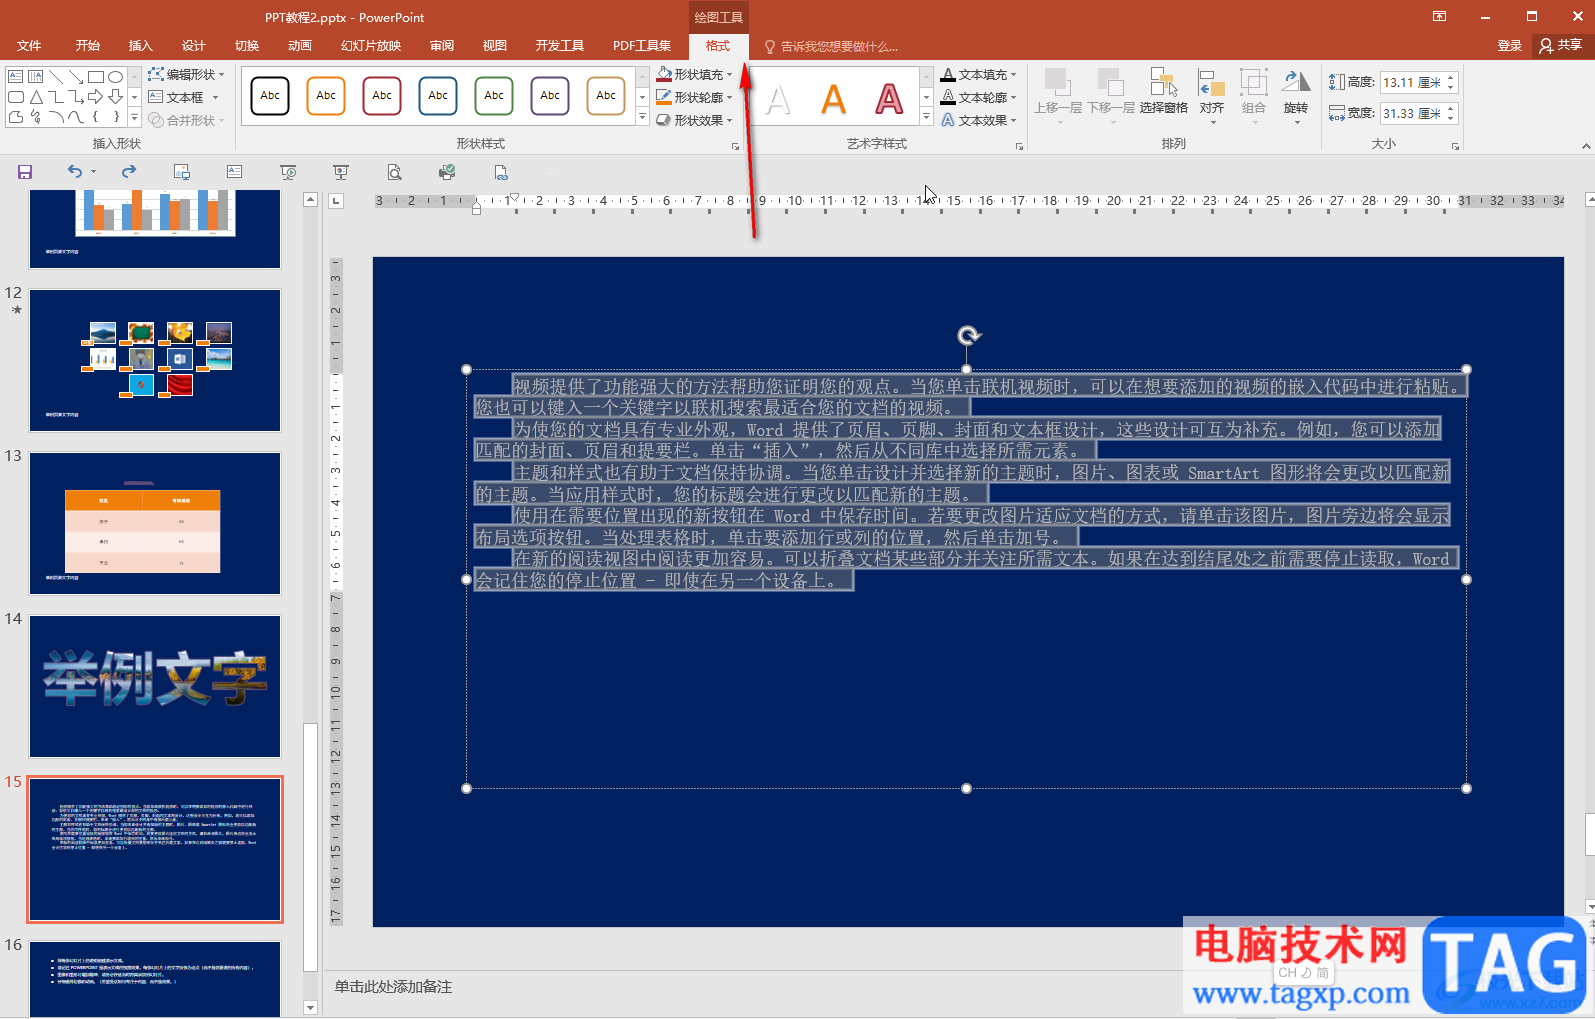Select the triangle shape in shapes gallery
Image resolution: width=1595 pixels, height=1019 pixels.
pyautogui.click(x=36, y=97)
